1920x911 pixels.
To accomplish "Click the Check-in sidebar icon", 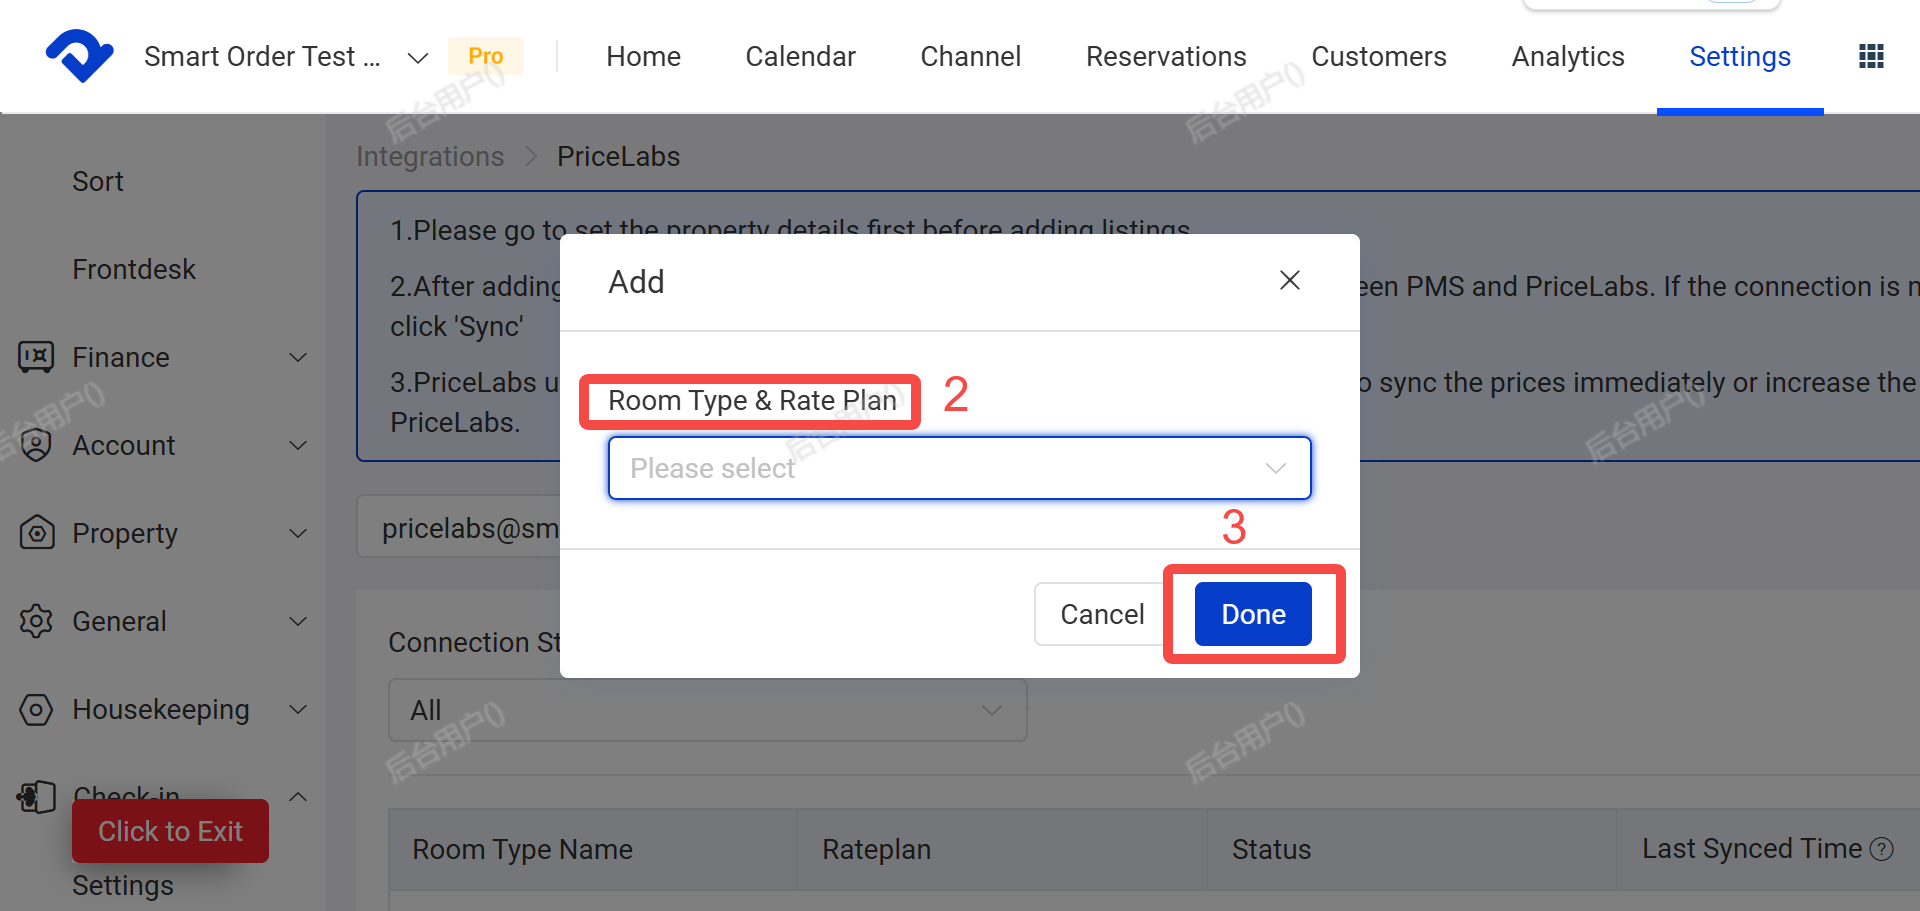I will click(36, 797).
